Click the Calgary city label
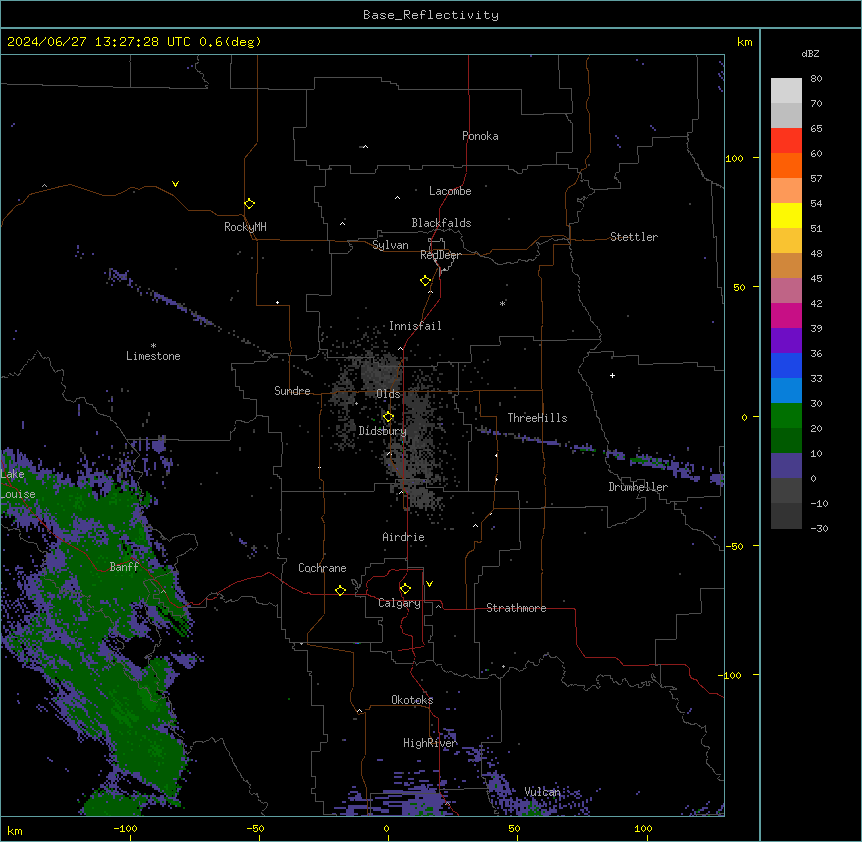Viewport: 862px width, 842px height. 399,603
